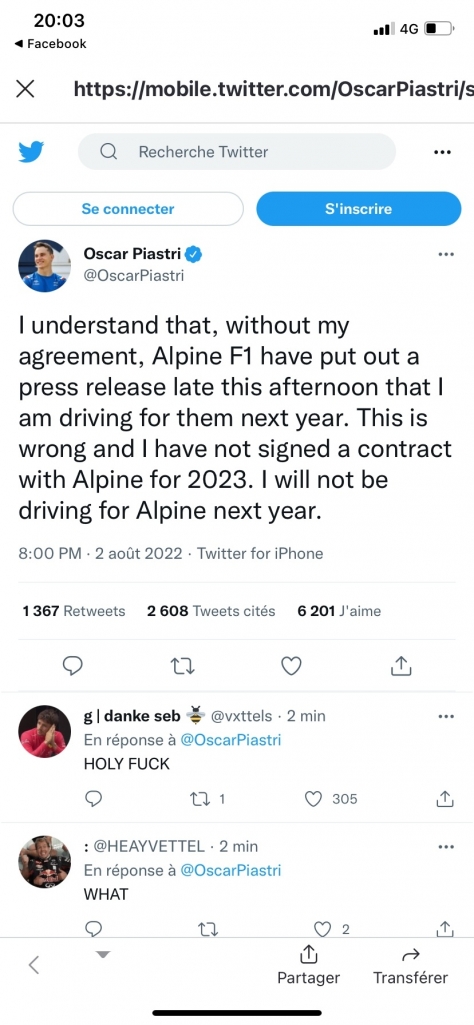The height and width of the screenshot is (1025, 474).
Task: Share the main tweet via upload icon
Action: click(401, 665)
